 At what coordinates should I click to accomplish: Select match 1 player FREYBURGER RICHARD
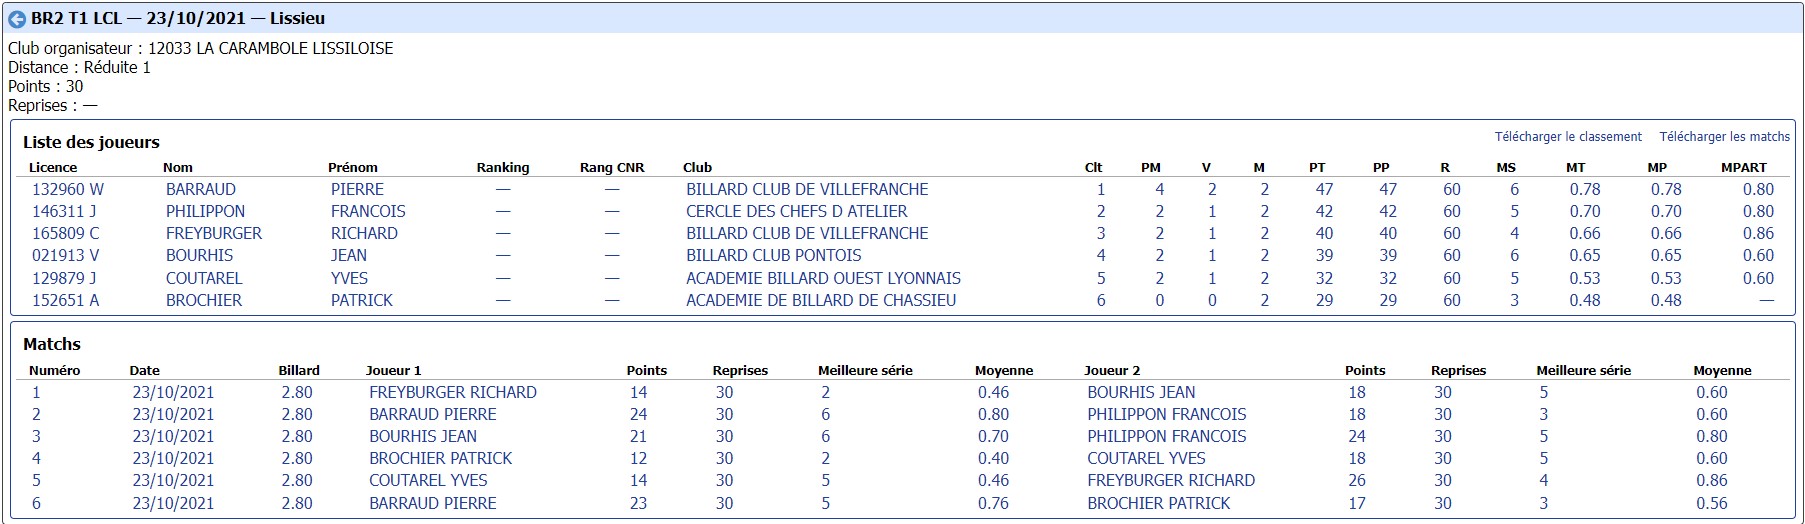pos(453,392)
